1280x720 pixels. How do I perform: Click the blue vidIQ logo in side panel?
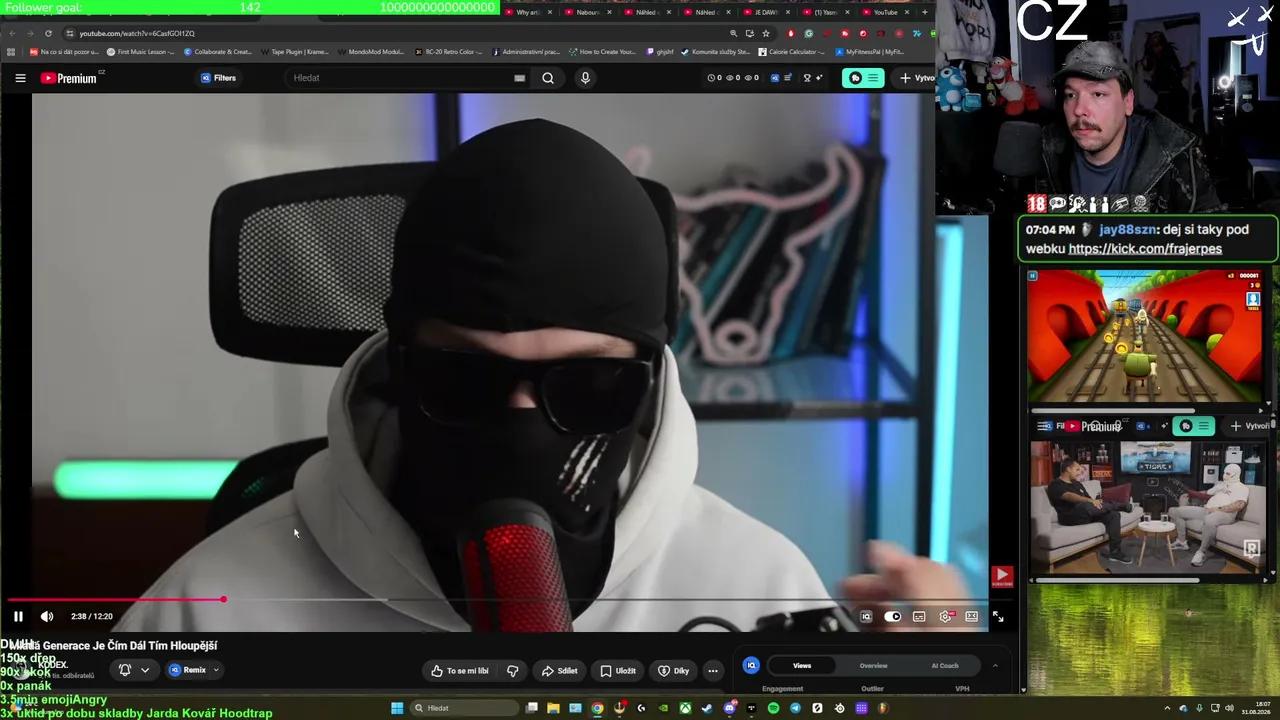click(x=752, y=666)
